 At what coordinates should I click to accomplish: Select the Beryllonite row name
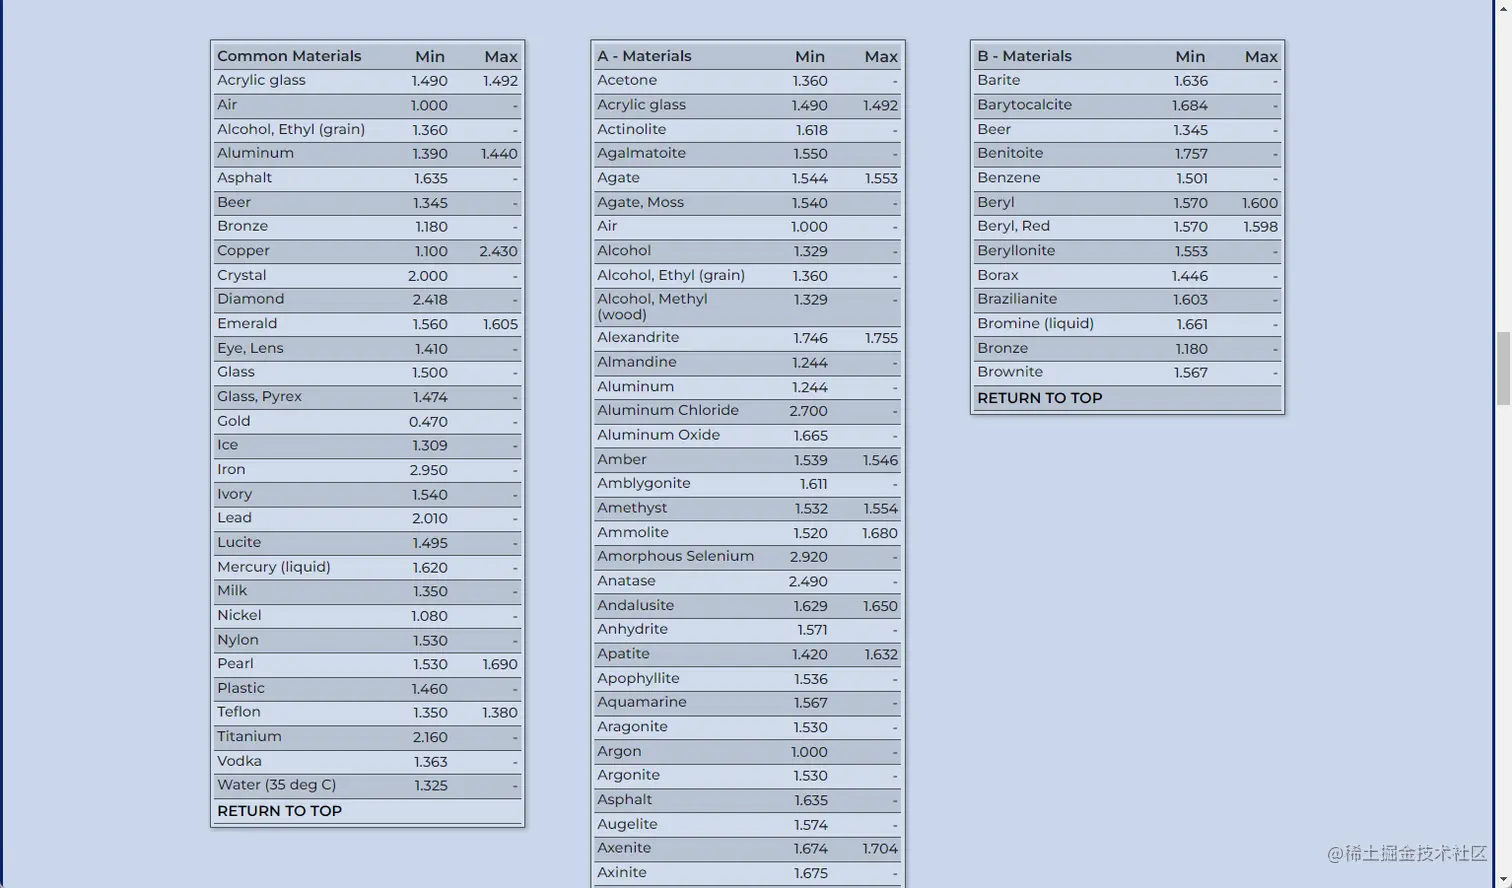1016,250
